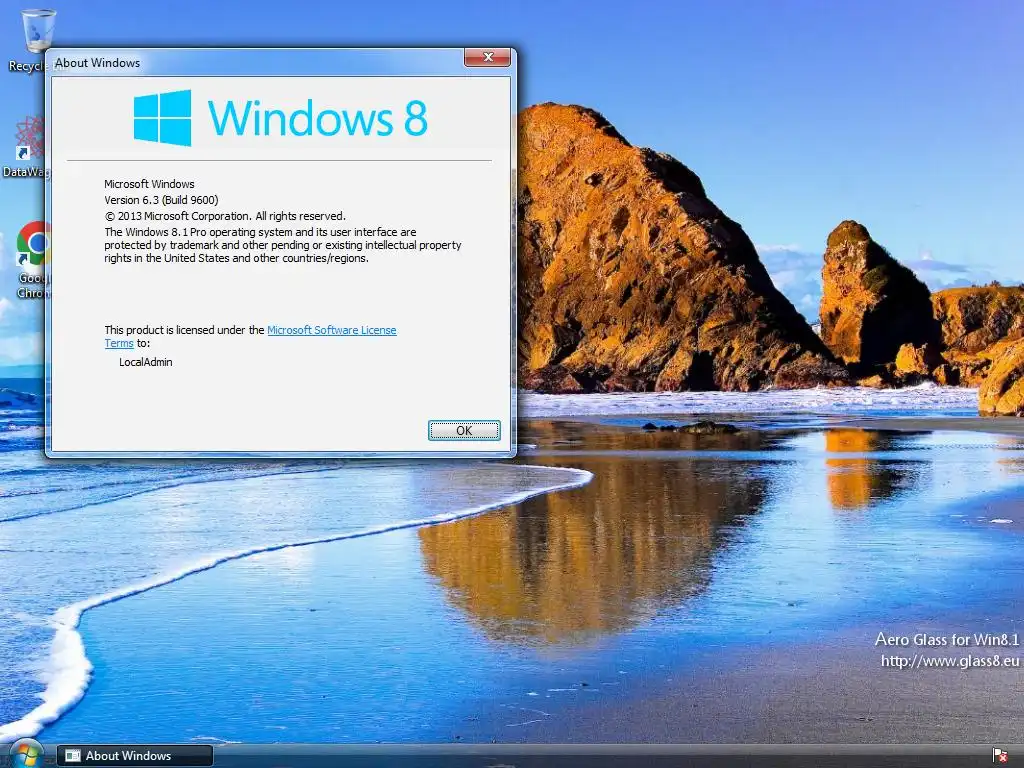Click the 'Microsoft Windows' heading text
1024x768 pixels.
[x=150, y=184]
